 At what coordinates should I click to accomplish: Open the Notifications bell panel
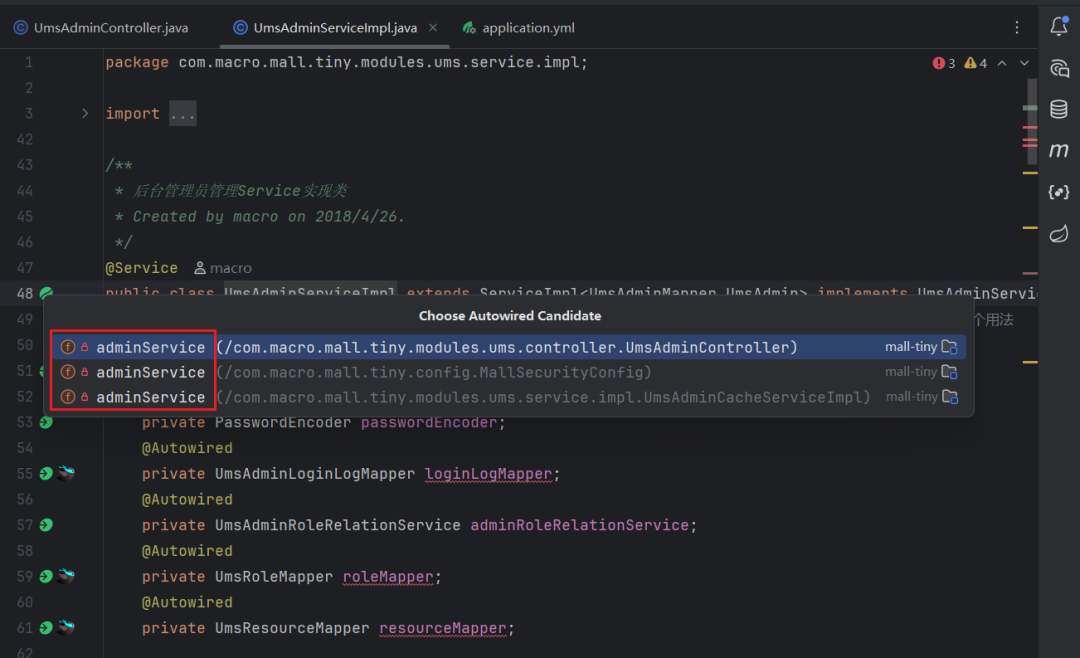(1059, 27)
